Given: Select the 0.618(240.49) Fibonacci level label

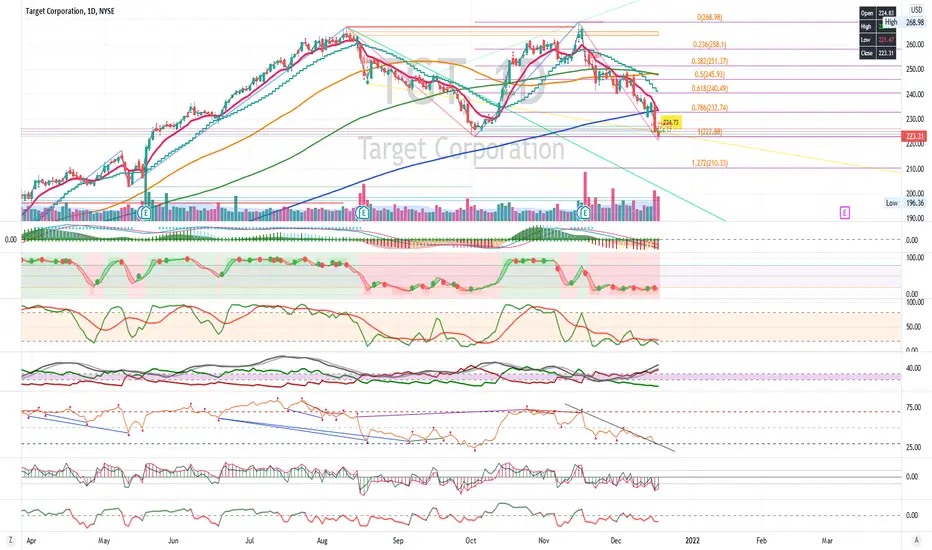Looking at the screenshot, I should point(709,89).
